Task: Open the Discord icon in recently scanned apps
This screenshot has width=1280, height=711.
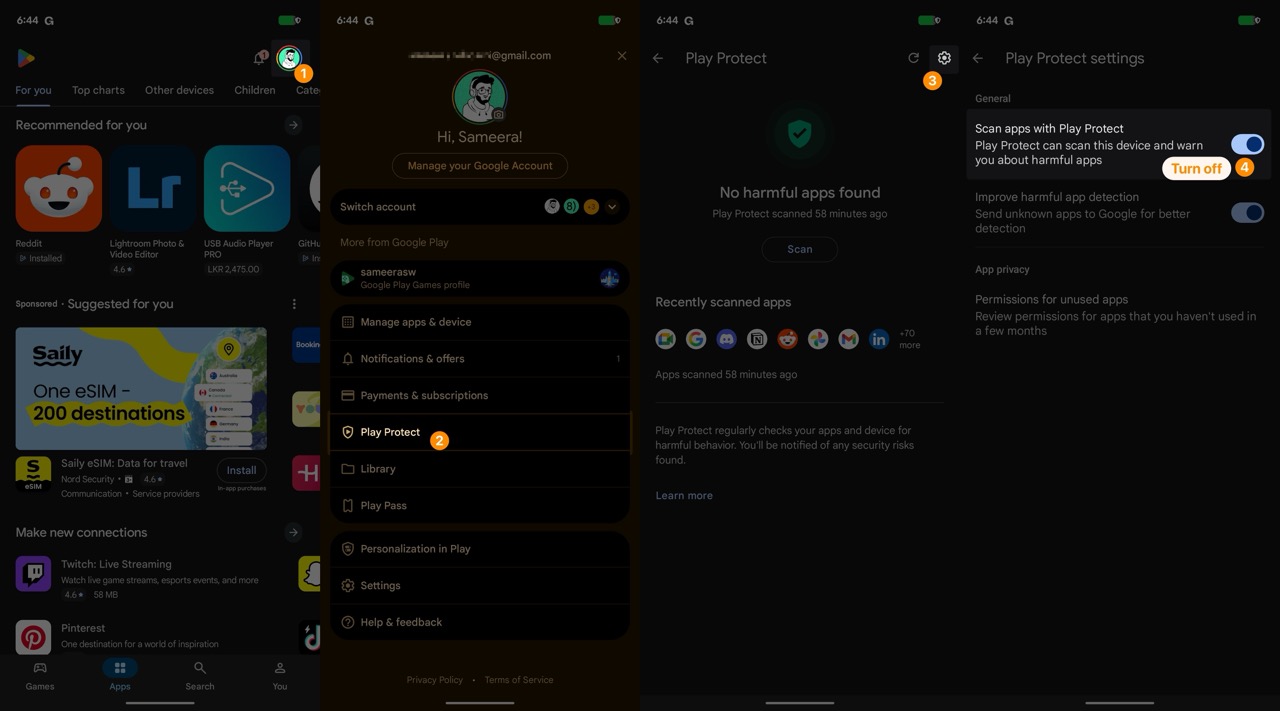Action: coord(727,339)
